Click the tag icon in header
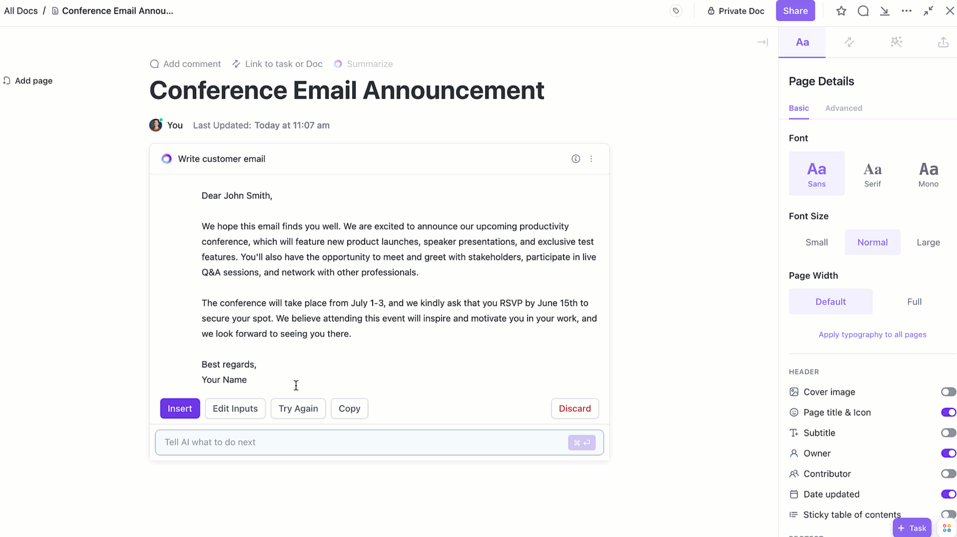957x537 pixels. (676, 11)
